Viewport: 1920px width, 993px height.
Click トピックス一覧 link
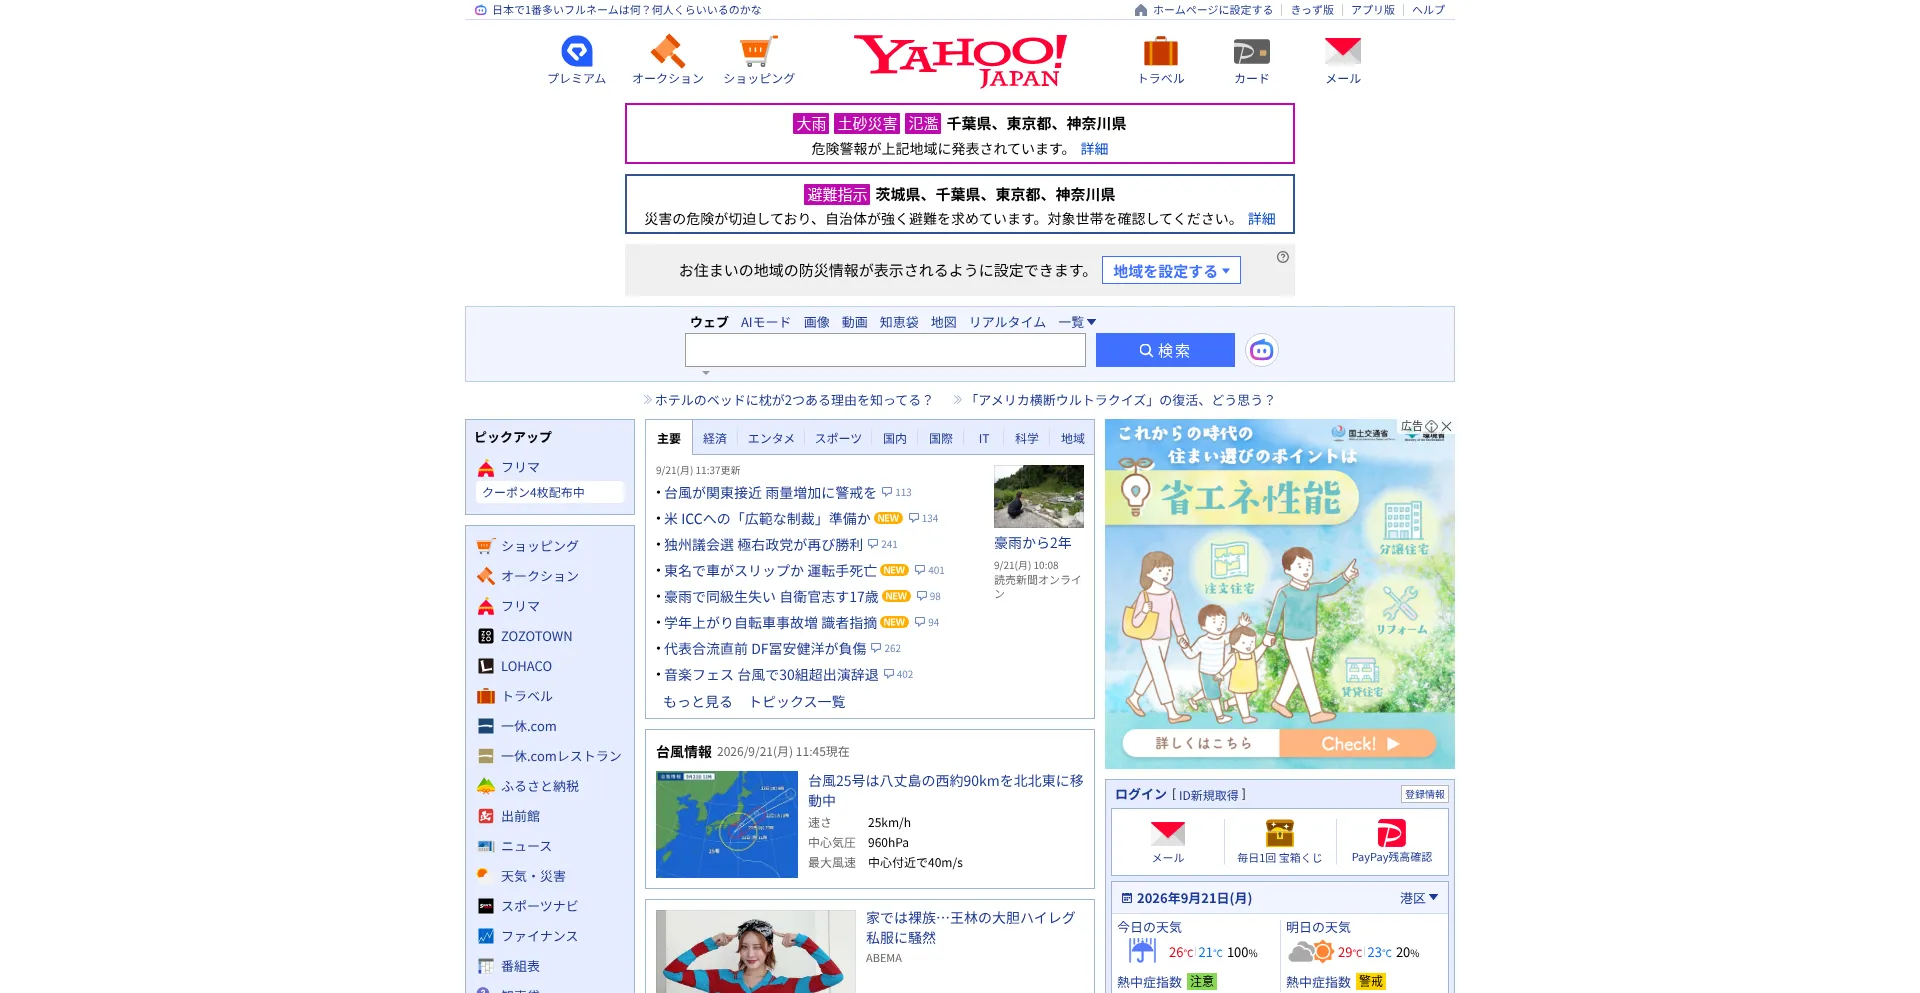797,702
